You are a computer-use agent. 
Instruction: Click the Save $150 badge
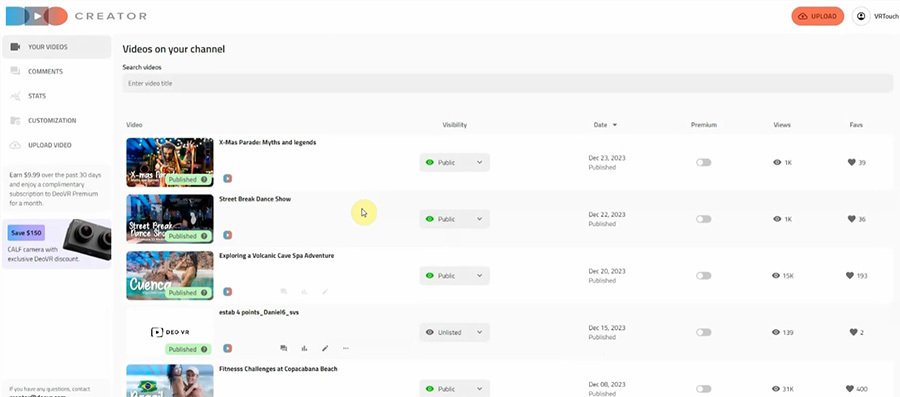[x=26, y=233]
